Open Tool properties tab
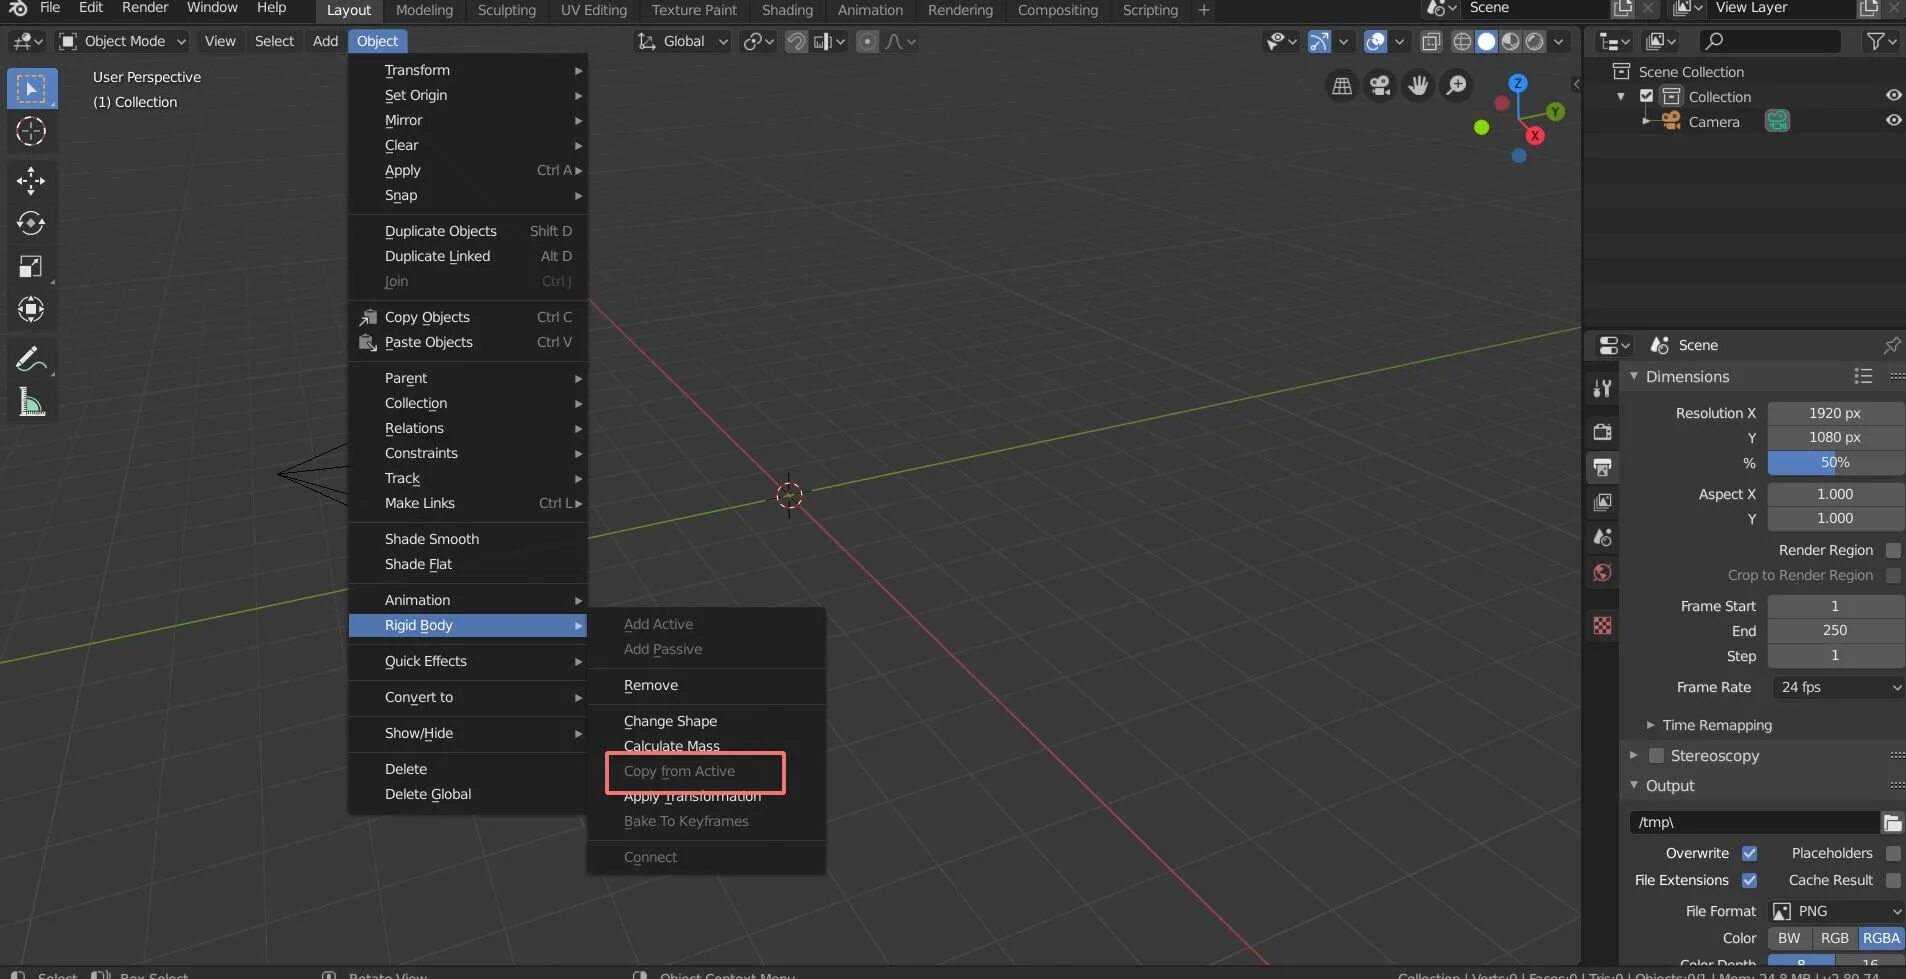 coord(1602,389)
